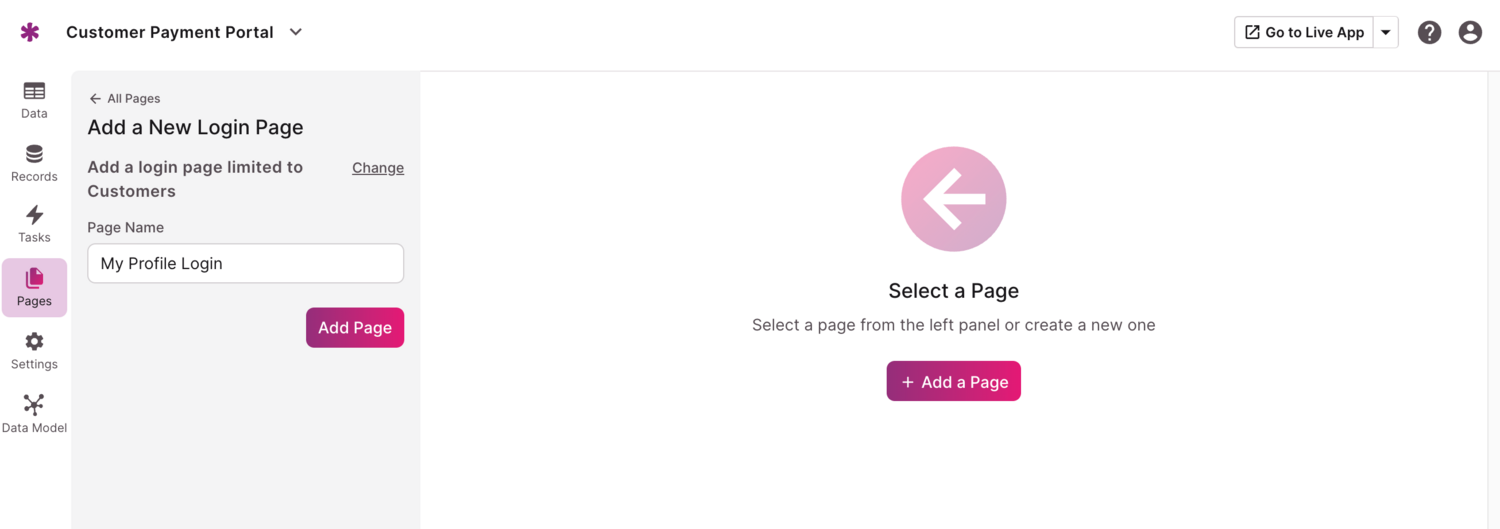Click the Select a Page heading text
1500x529 pixels.
coord(953,291)
